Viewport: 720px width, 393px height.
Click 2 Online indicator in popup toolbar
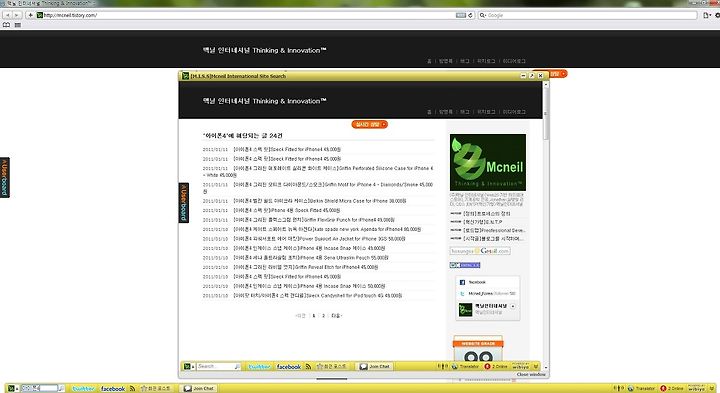point(496,366)
